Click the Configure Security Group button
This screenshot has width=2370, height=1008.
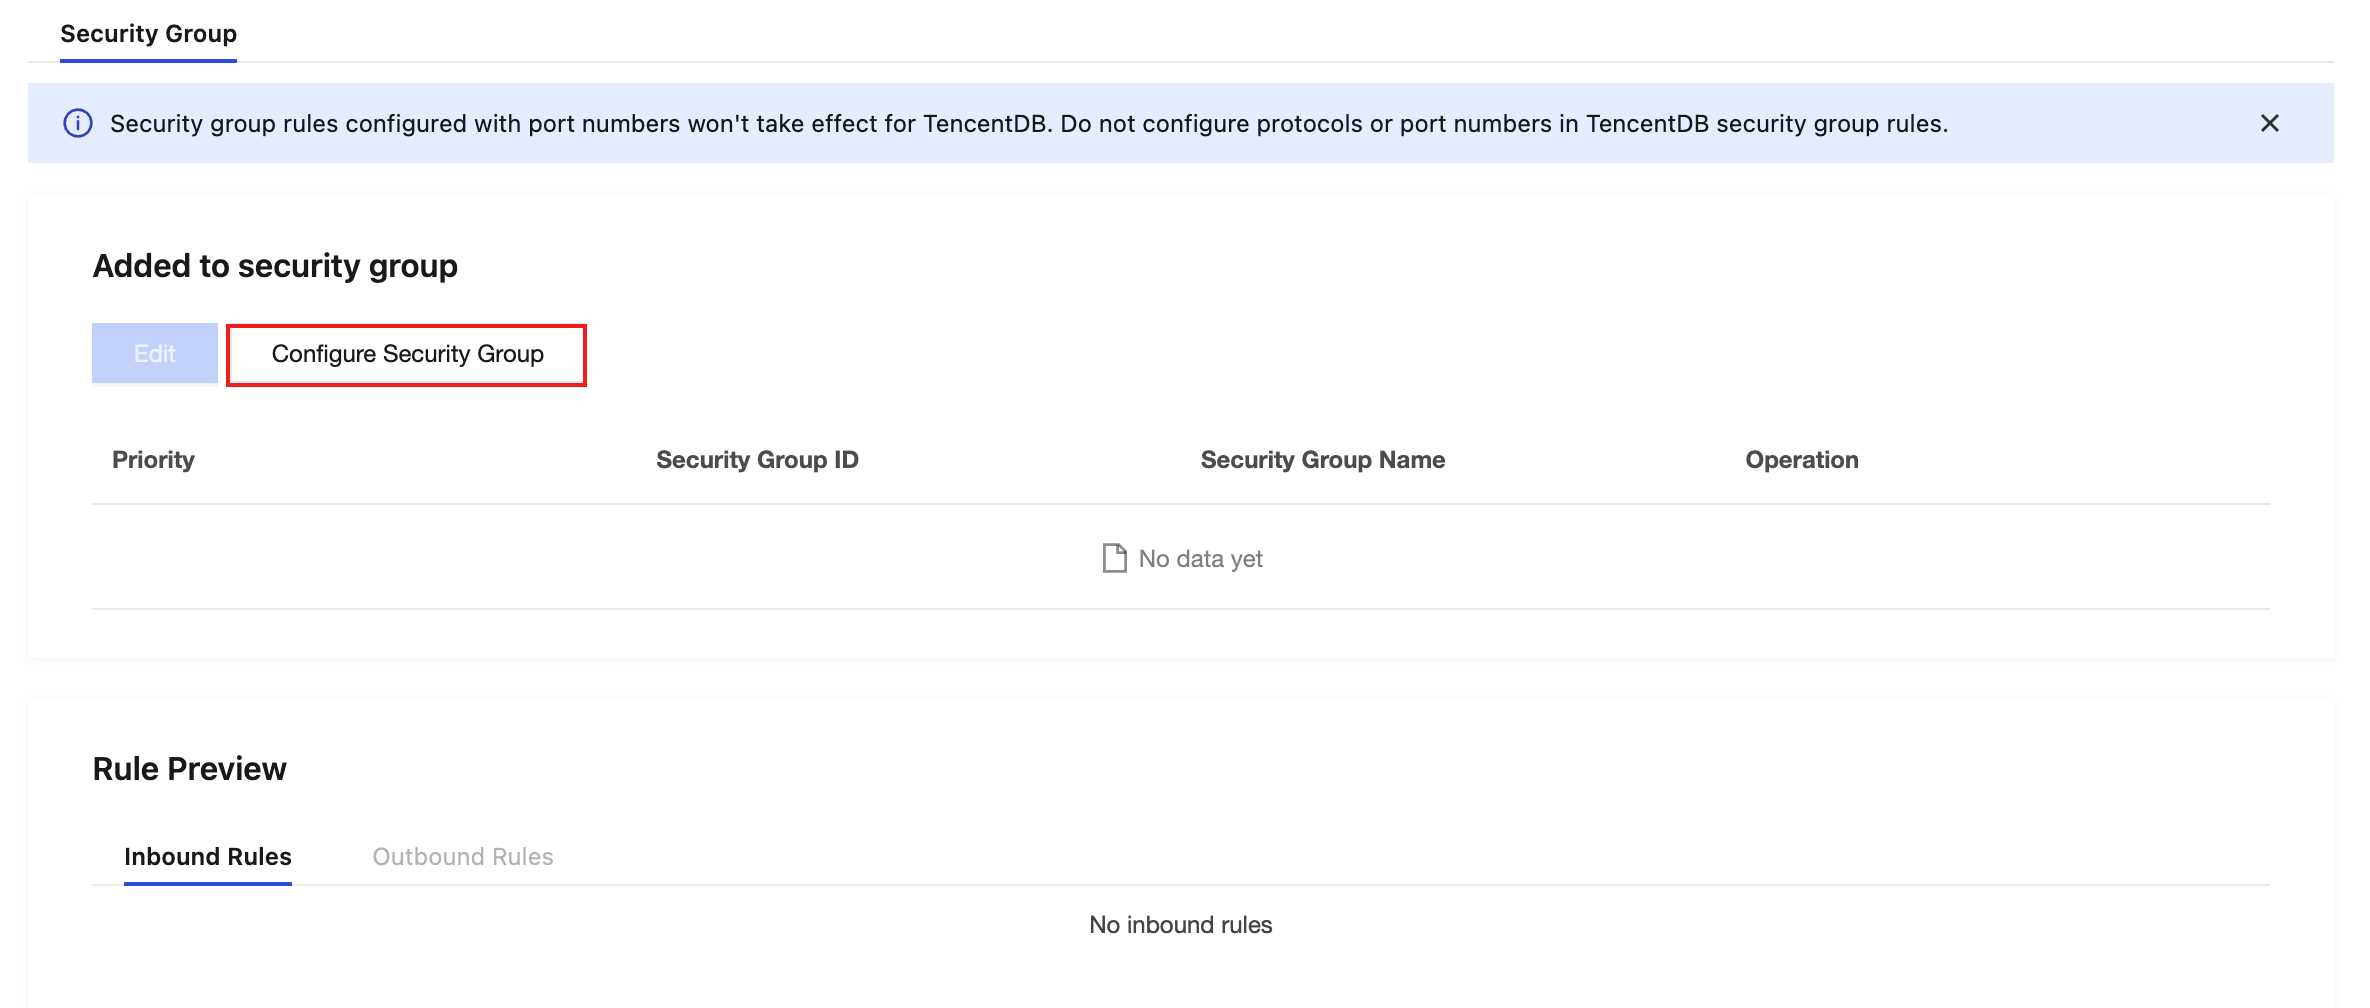click(x=407, y=355)
